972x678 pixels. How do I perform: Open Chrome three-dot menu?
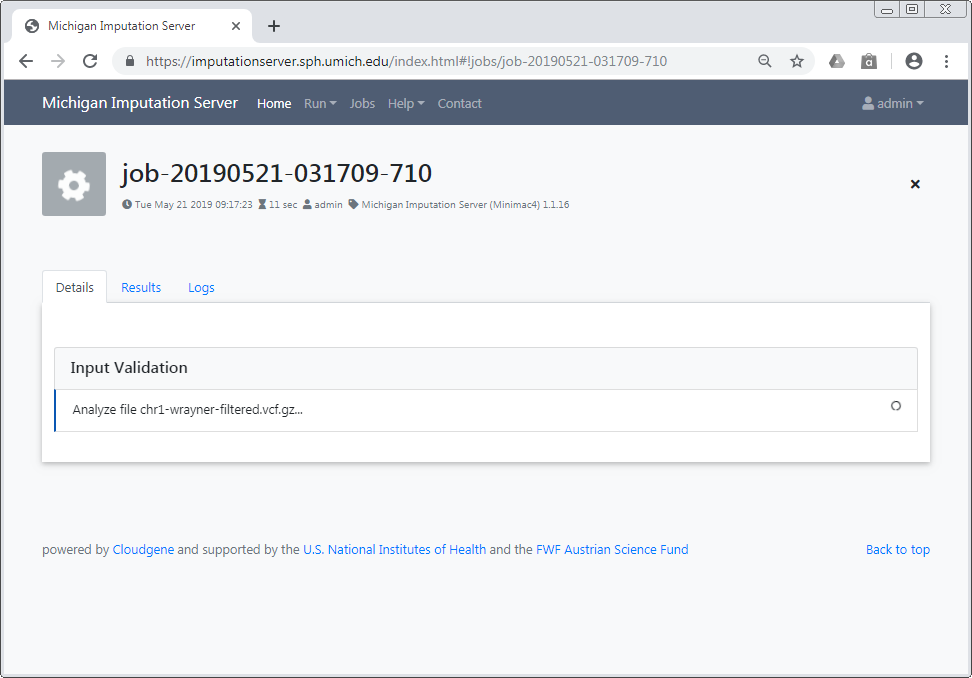[946, 61]
